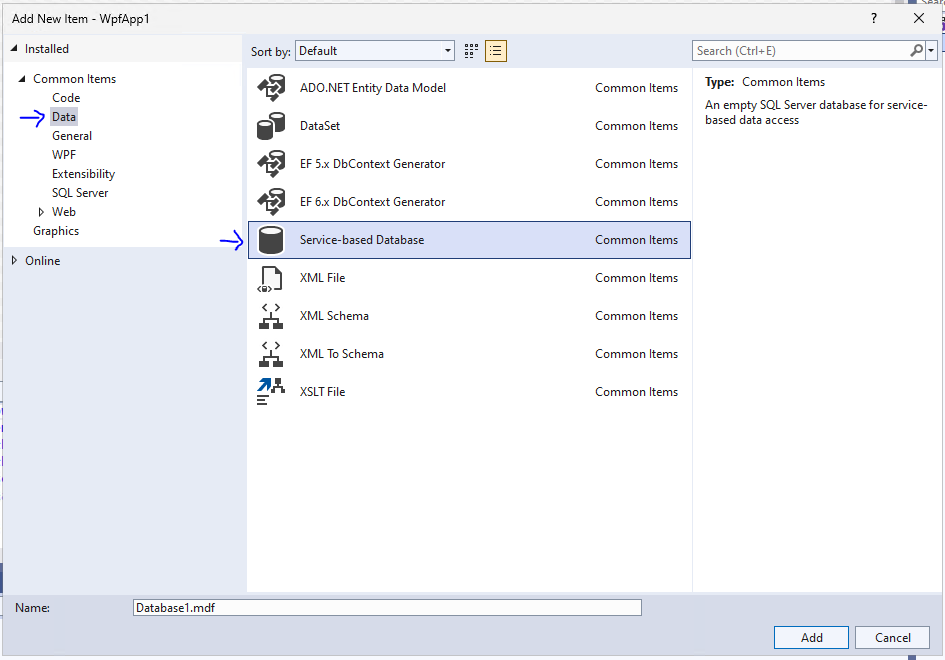945x660 pixels.
Task: Select the Extensibility category
Action: click(83, 174)
